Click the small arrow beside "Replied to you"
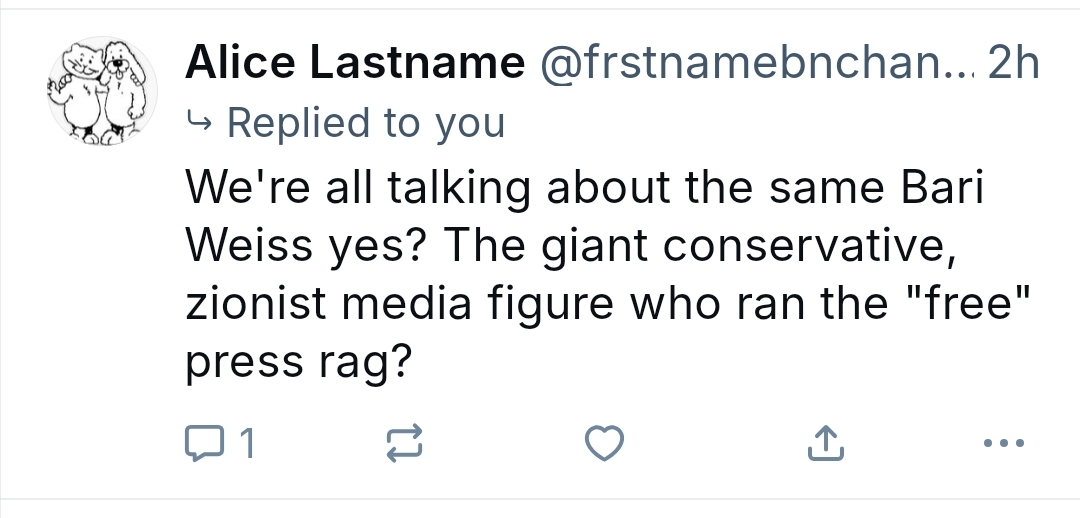This screenshot has height=518, width=1080. coord(200,123)
